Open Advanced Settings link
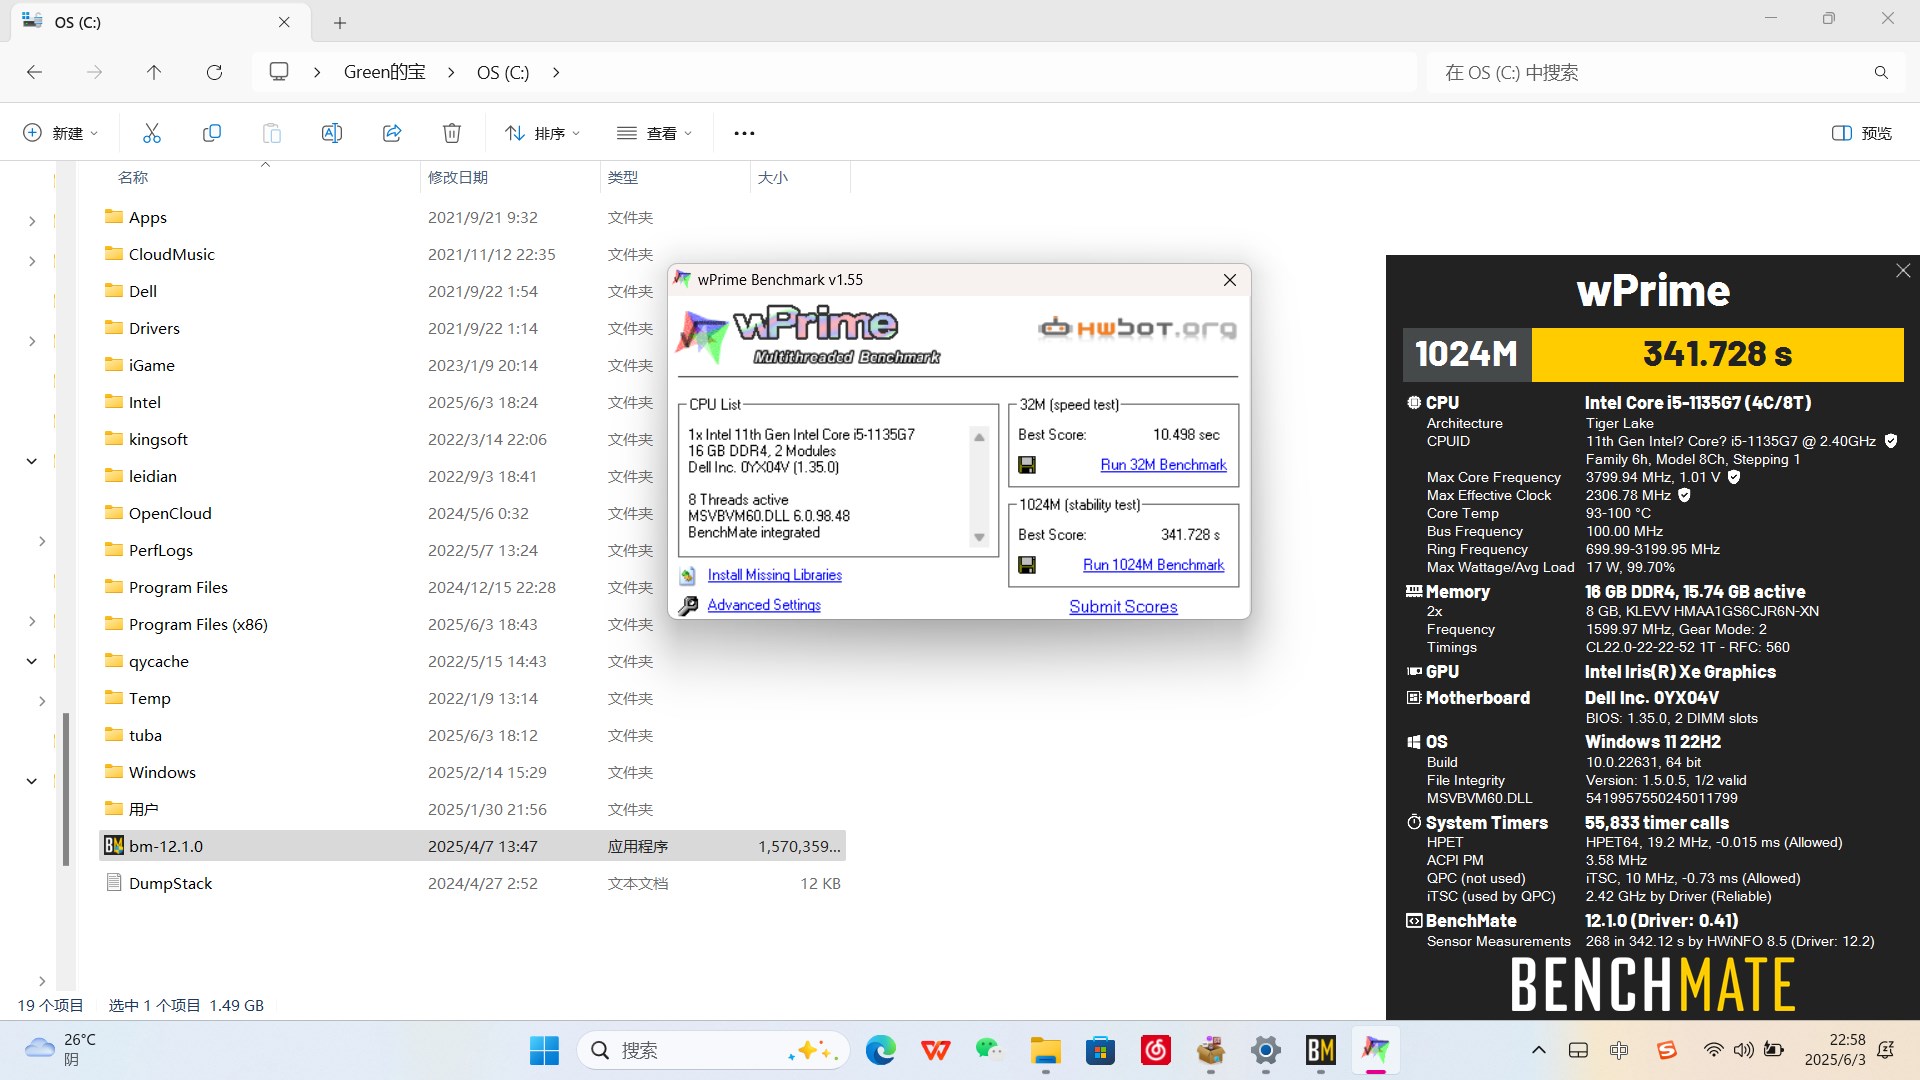This screenshot has width=1920, height=1080. pos(764,605)
